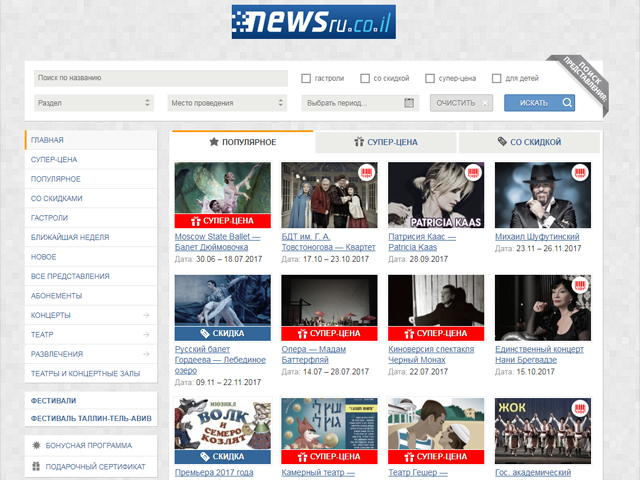
Task: Toggle the супер-цена checkbox
Action: tap(430, 78)
